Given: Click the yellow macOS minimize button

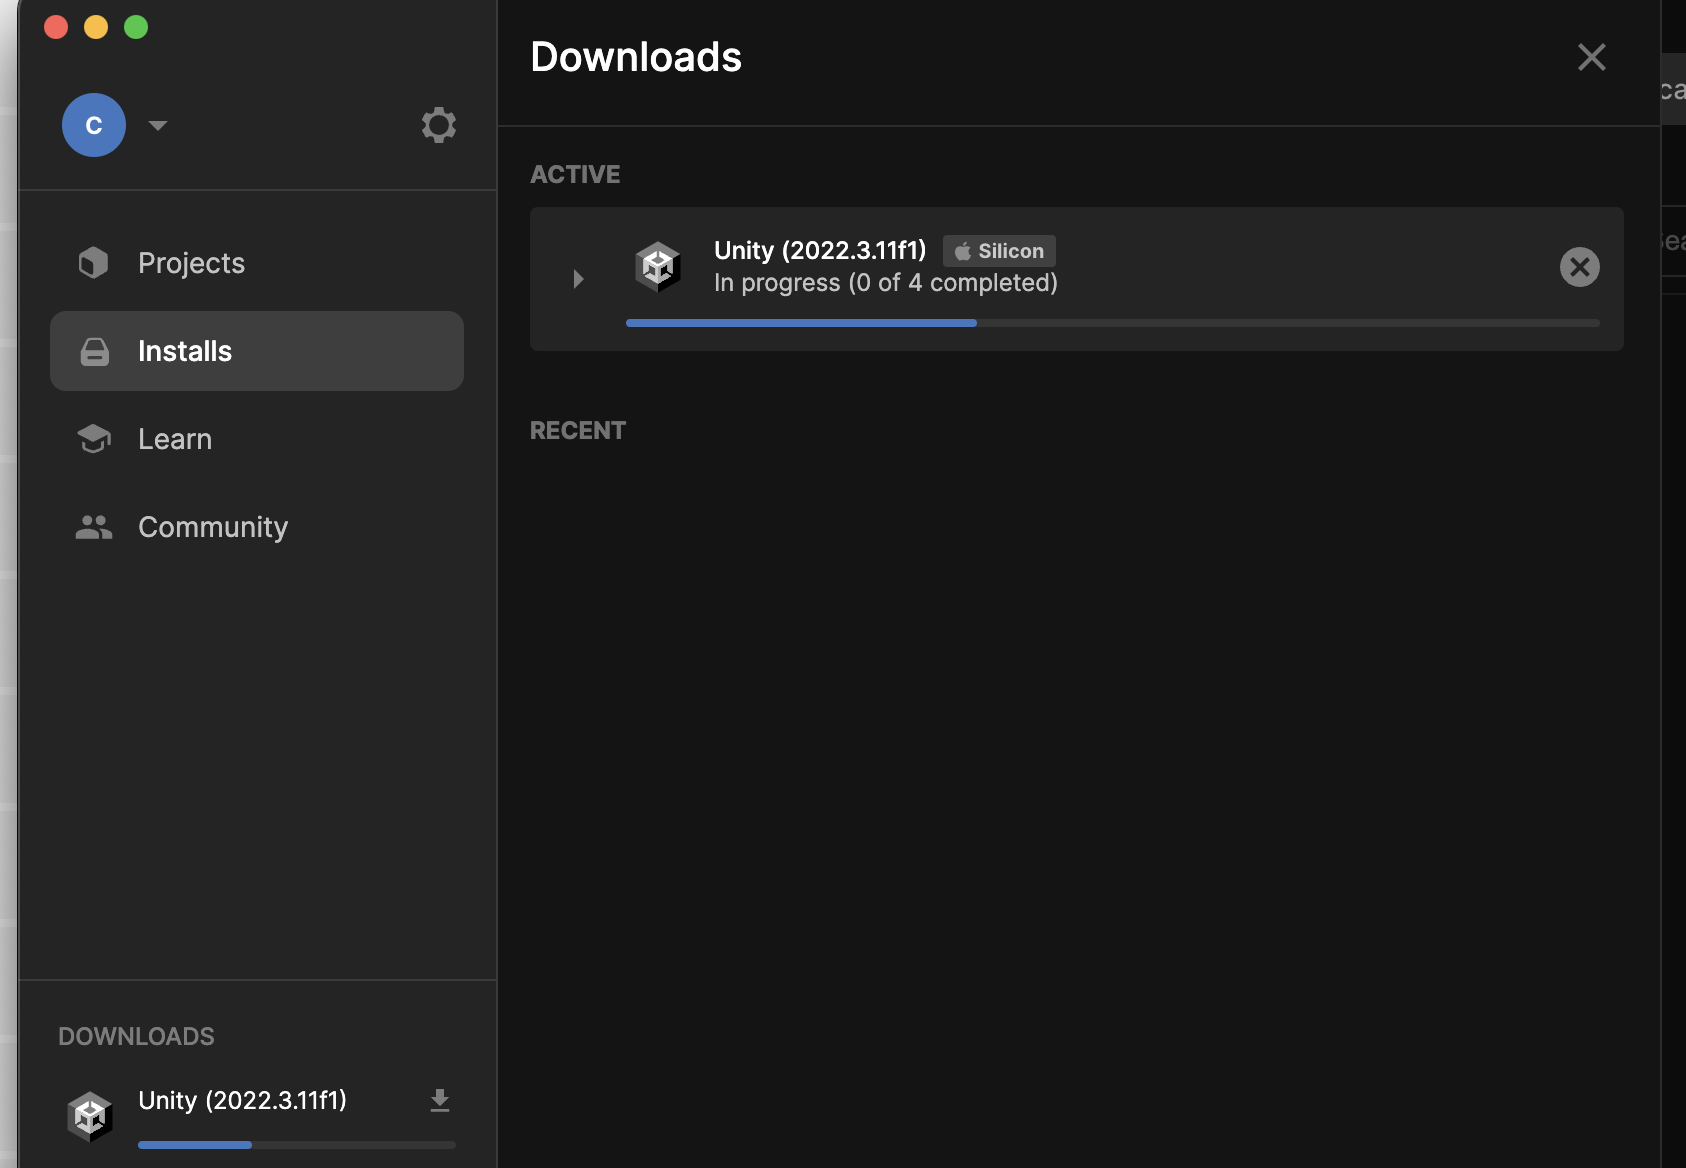Looking at the screenshot, I should click(x=96, y=27).
